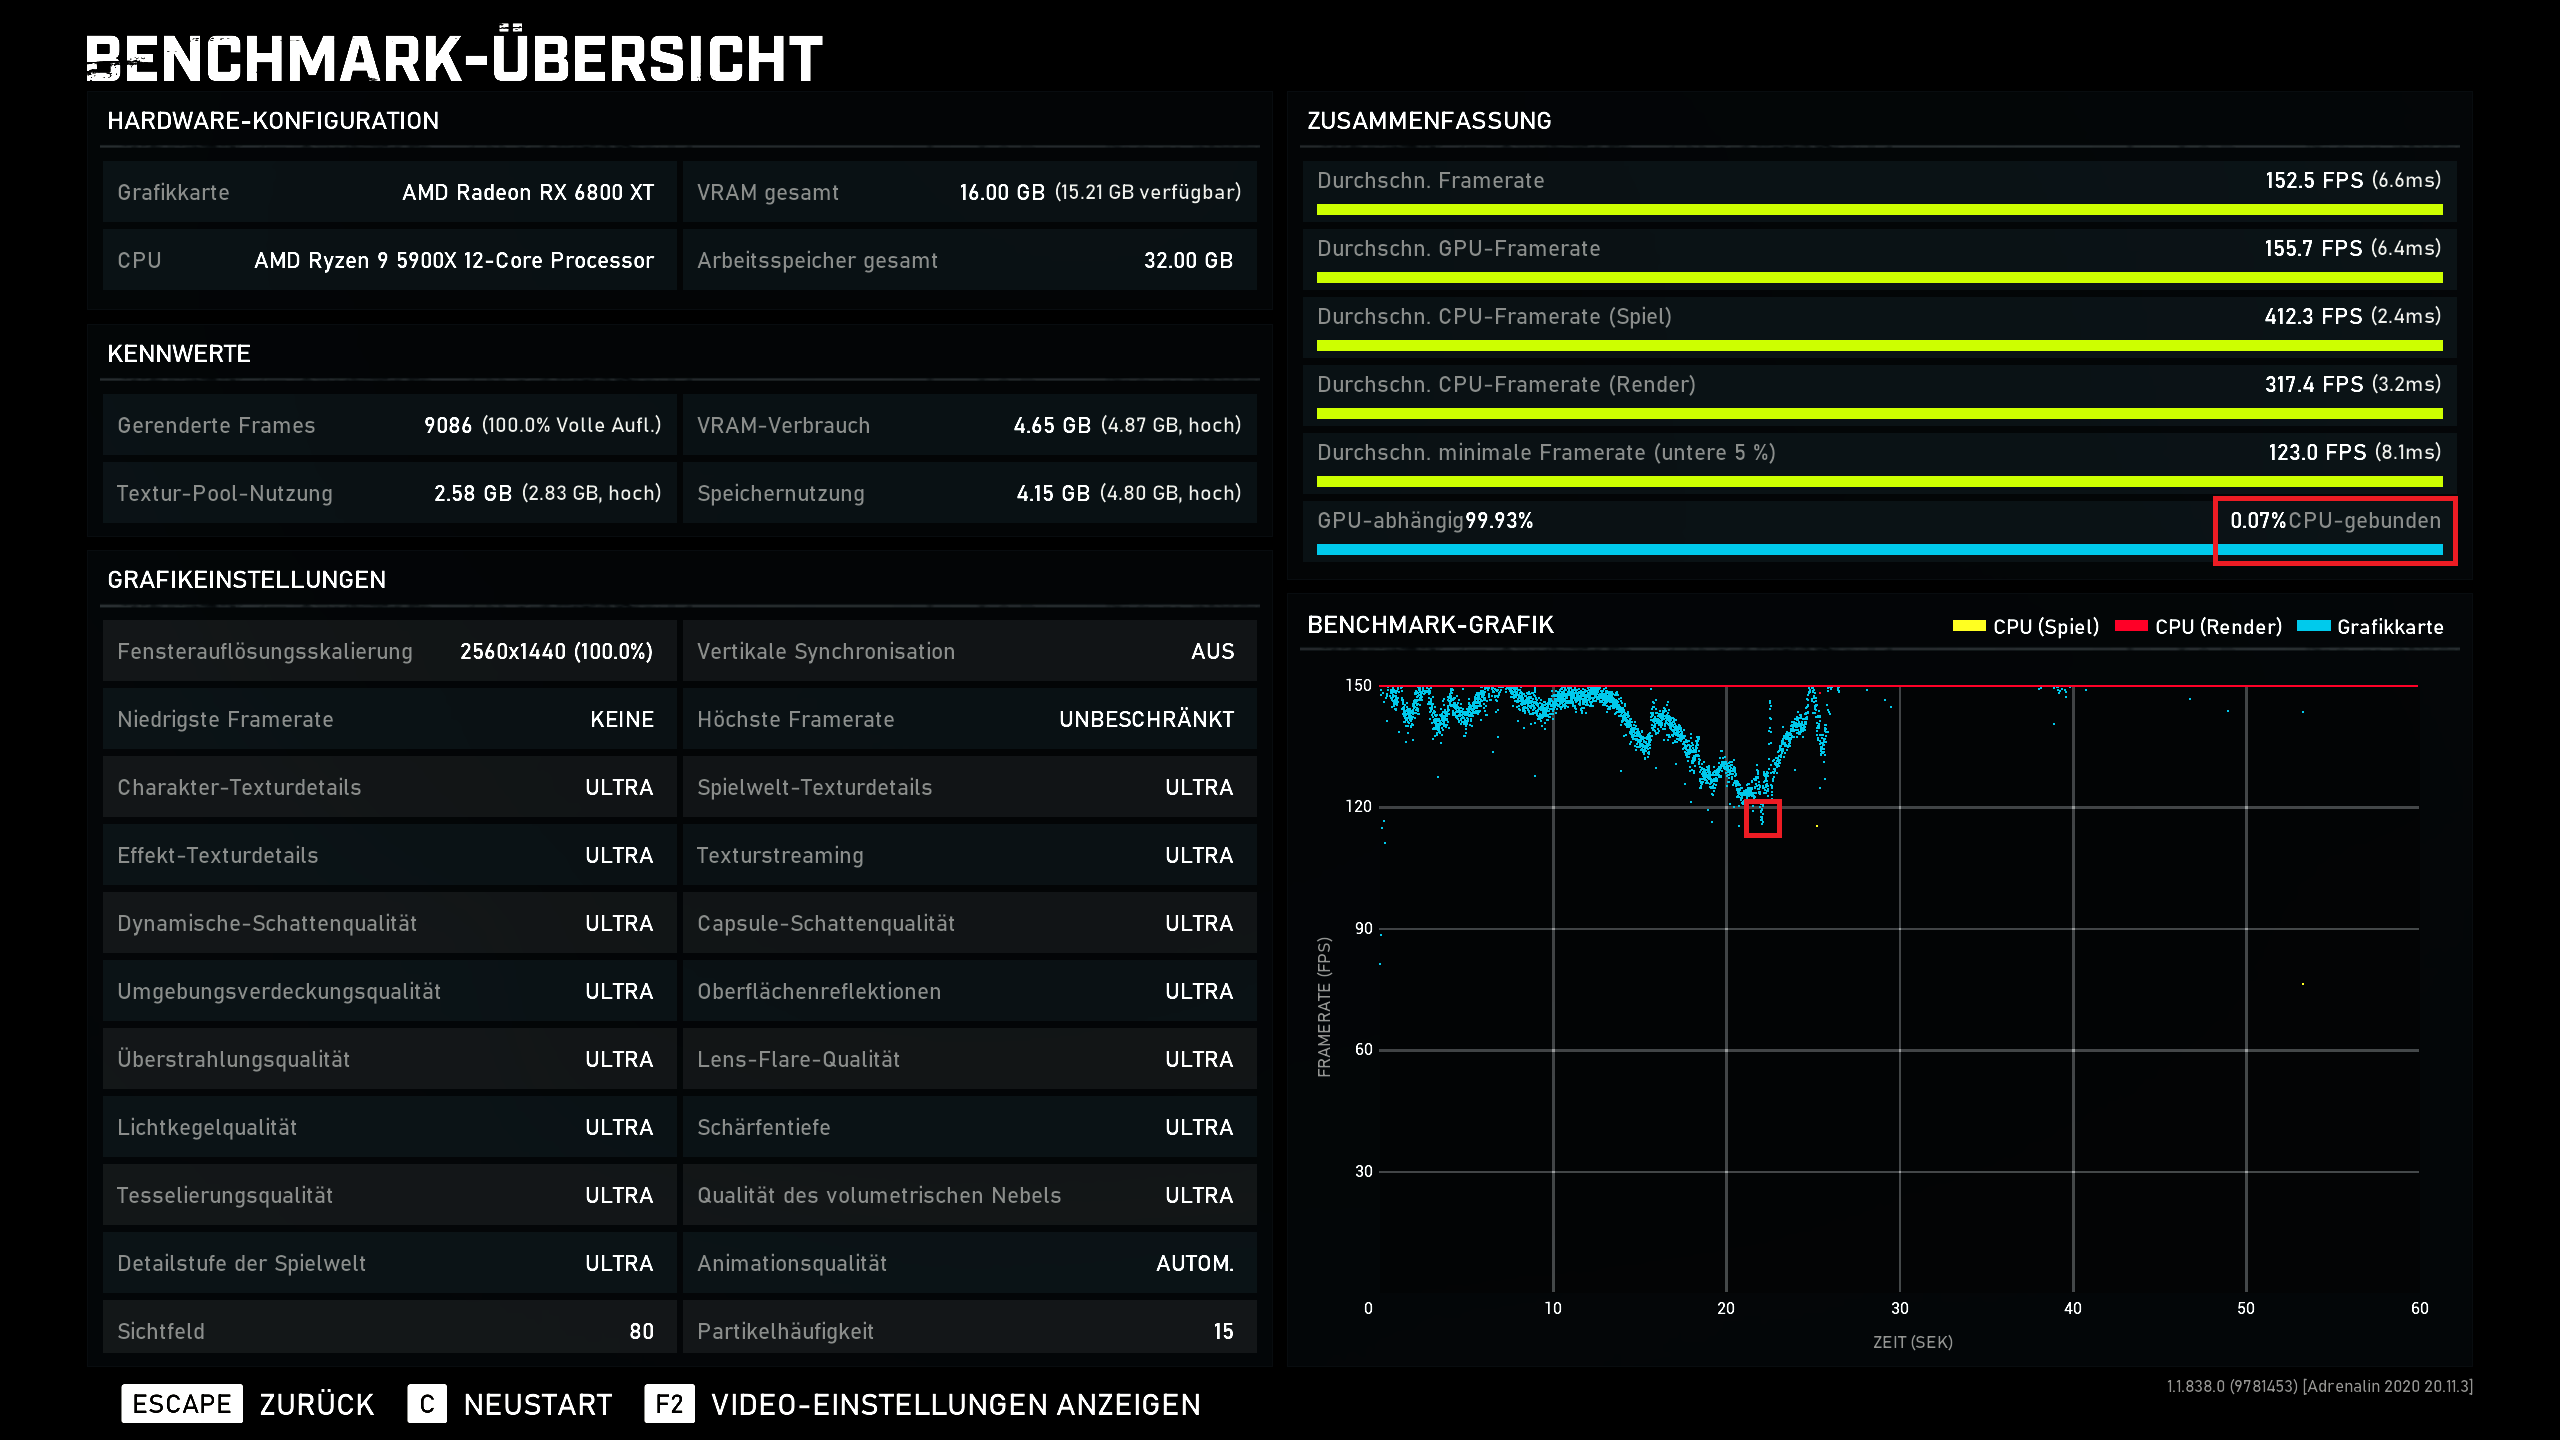2560x1440 pixels.
Task: Click the Animationsqualität AUTOM. row
Action: tap(968, 1263)
